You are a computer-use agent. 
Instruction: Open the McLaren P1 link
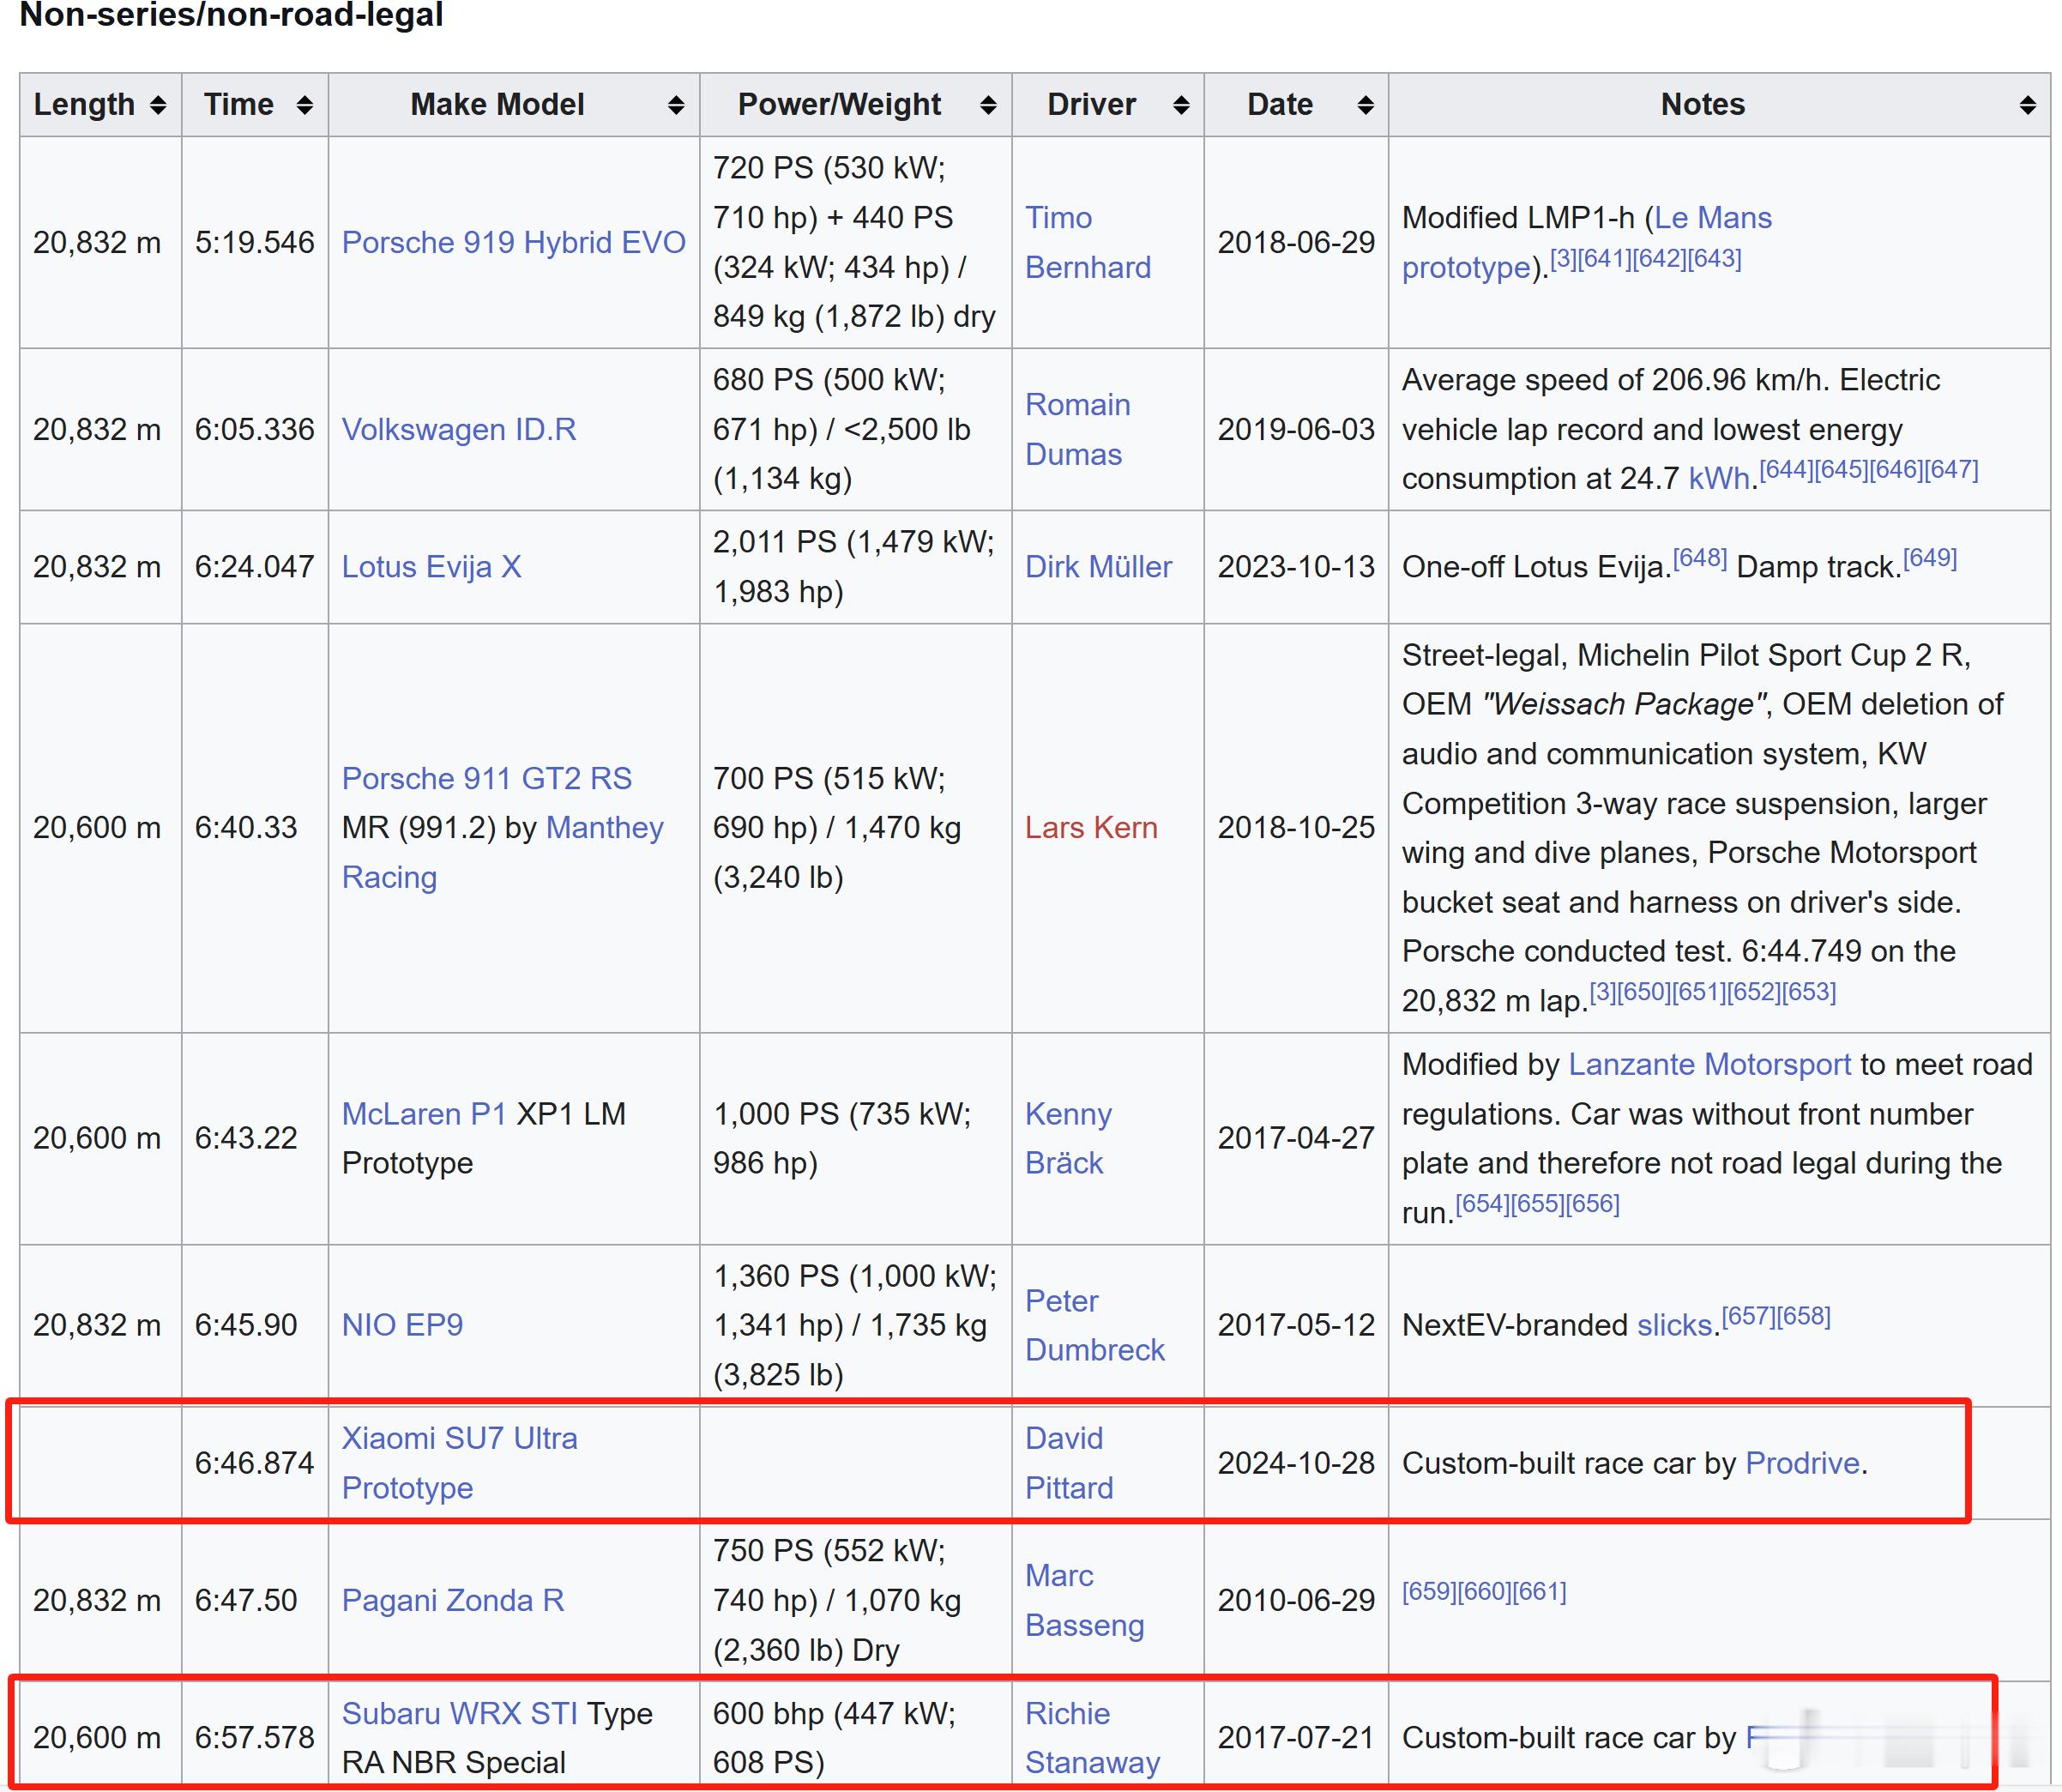click(x=424, y=1114)
